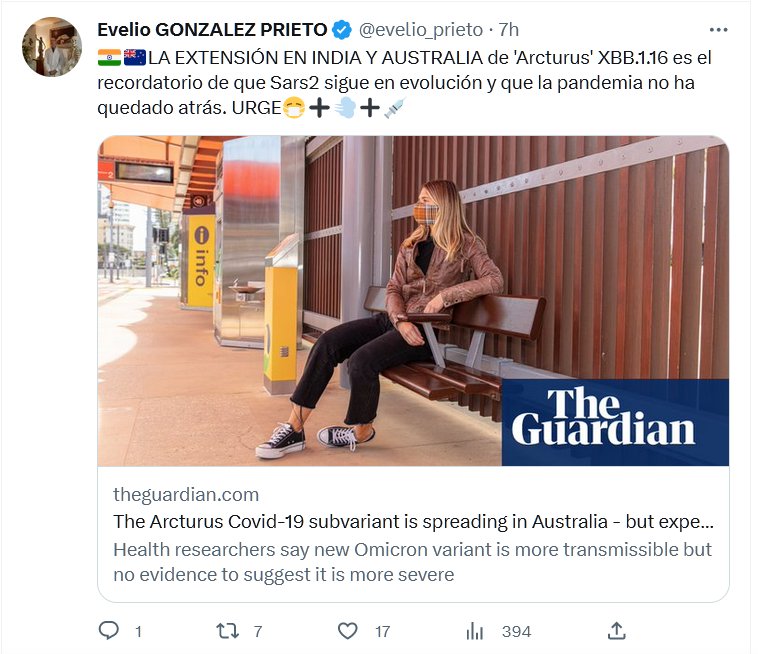Click the @evelio_prieto handle
Viewport: 758px width, 654px height.
click(420, 30)
